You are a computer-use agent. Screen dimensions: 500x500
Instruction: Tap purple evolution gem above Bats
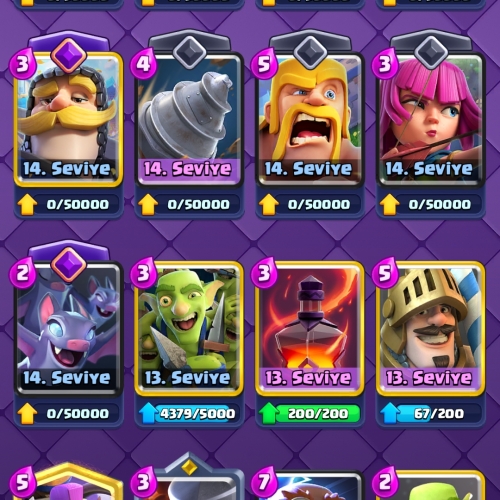[69, 265]
